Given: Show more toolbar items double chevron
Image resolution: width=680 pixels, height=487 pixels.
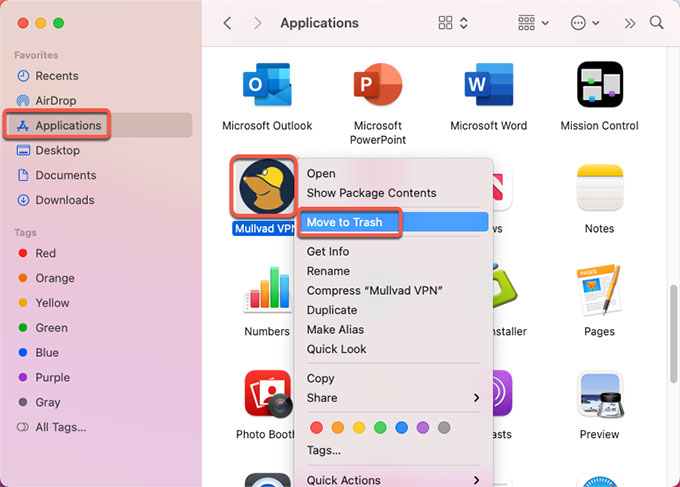Looking at the screenshot, I should (630, 23).
